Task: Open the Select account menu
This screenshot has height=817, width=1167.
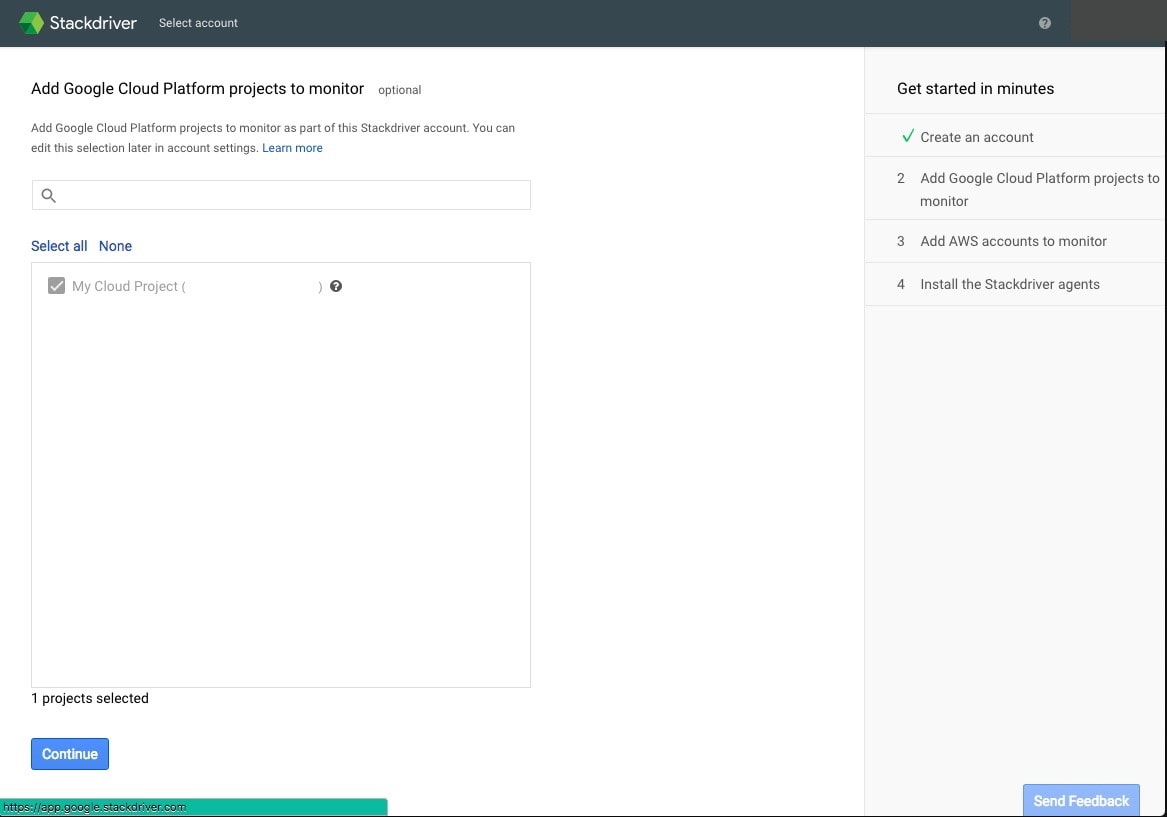Action: (x=198, y=23)
